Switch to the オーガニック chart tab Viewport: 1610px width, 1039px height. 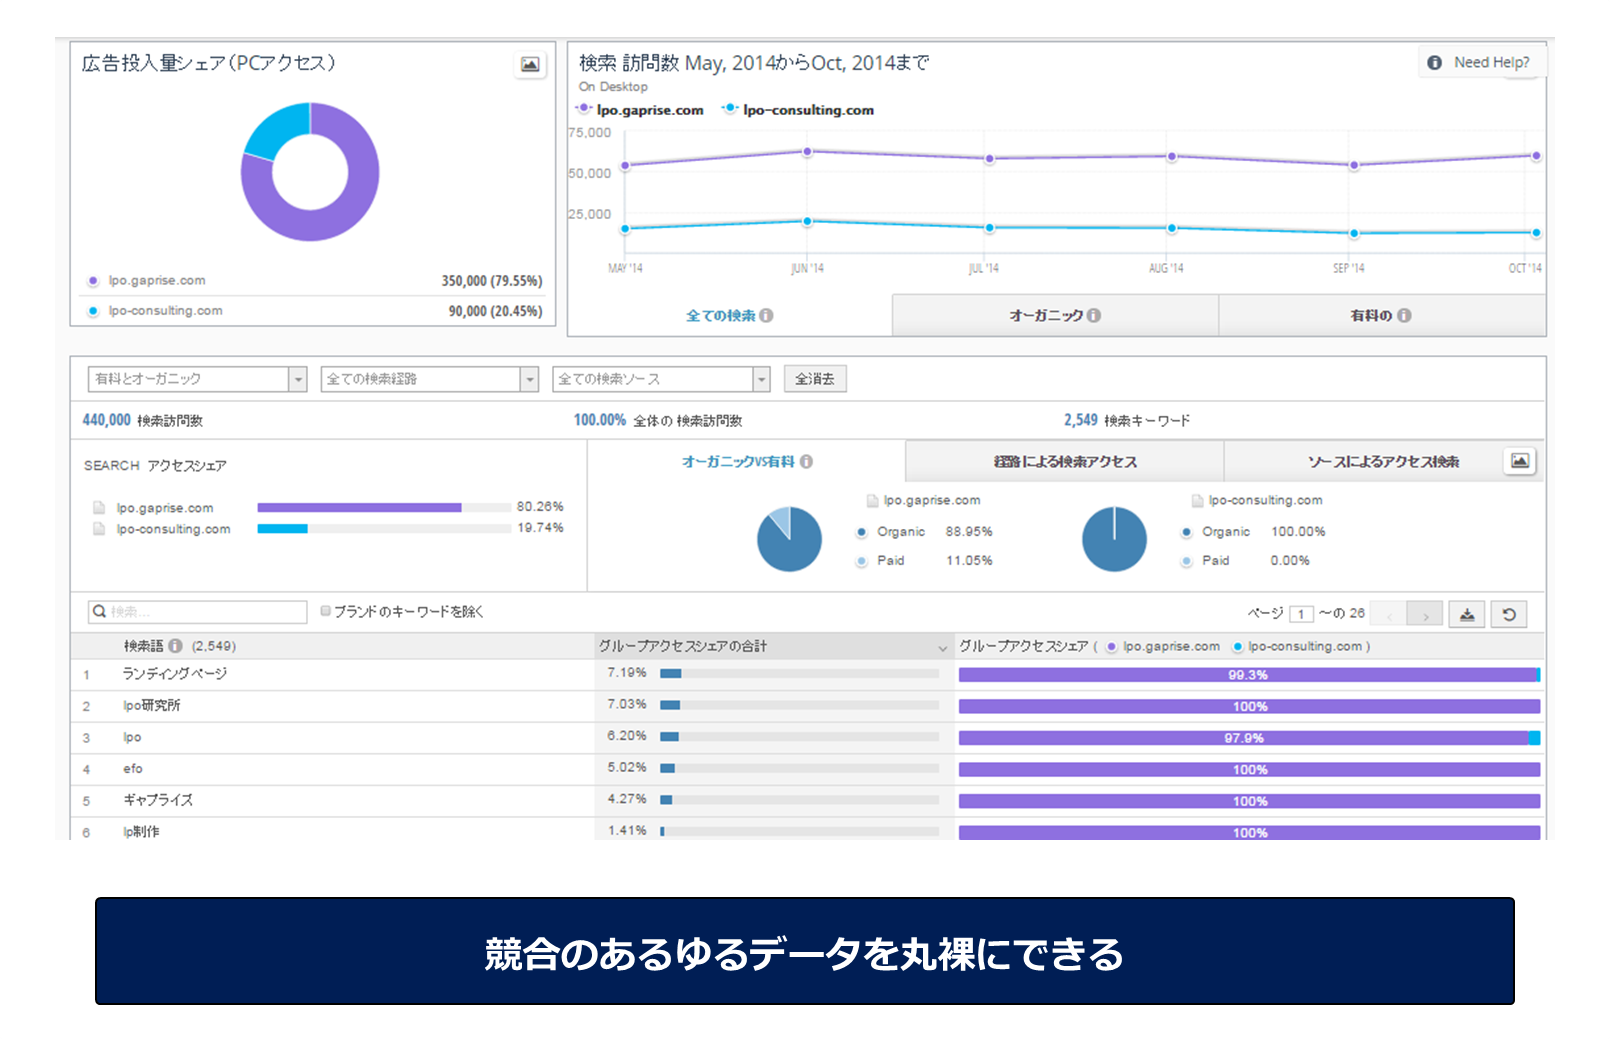1054,315
